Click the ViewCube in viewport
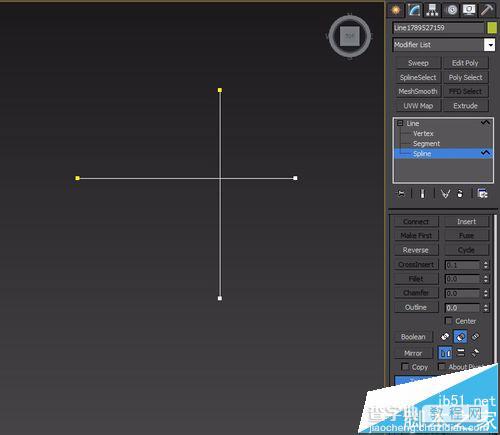 (x=350, y=36)
